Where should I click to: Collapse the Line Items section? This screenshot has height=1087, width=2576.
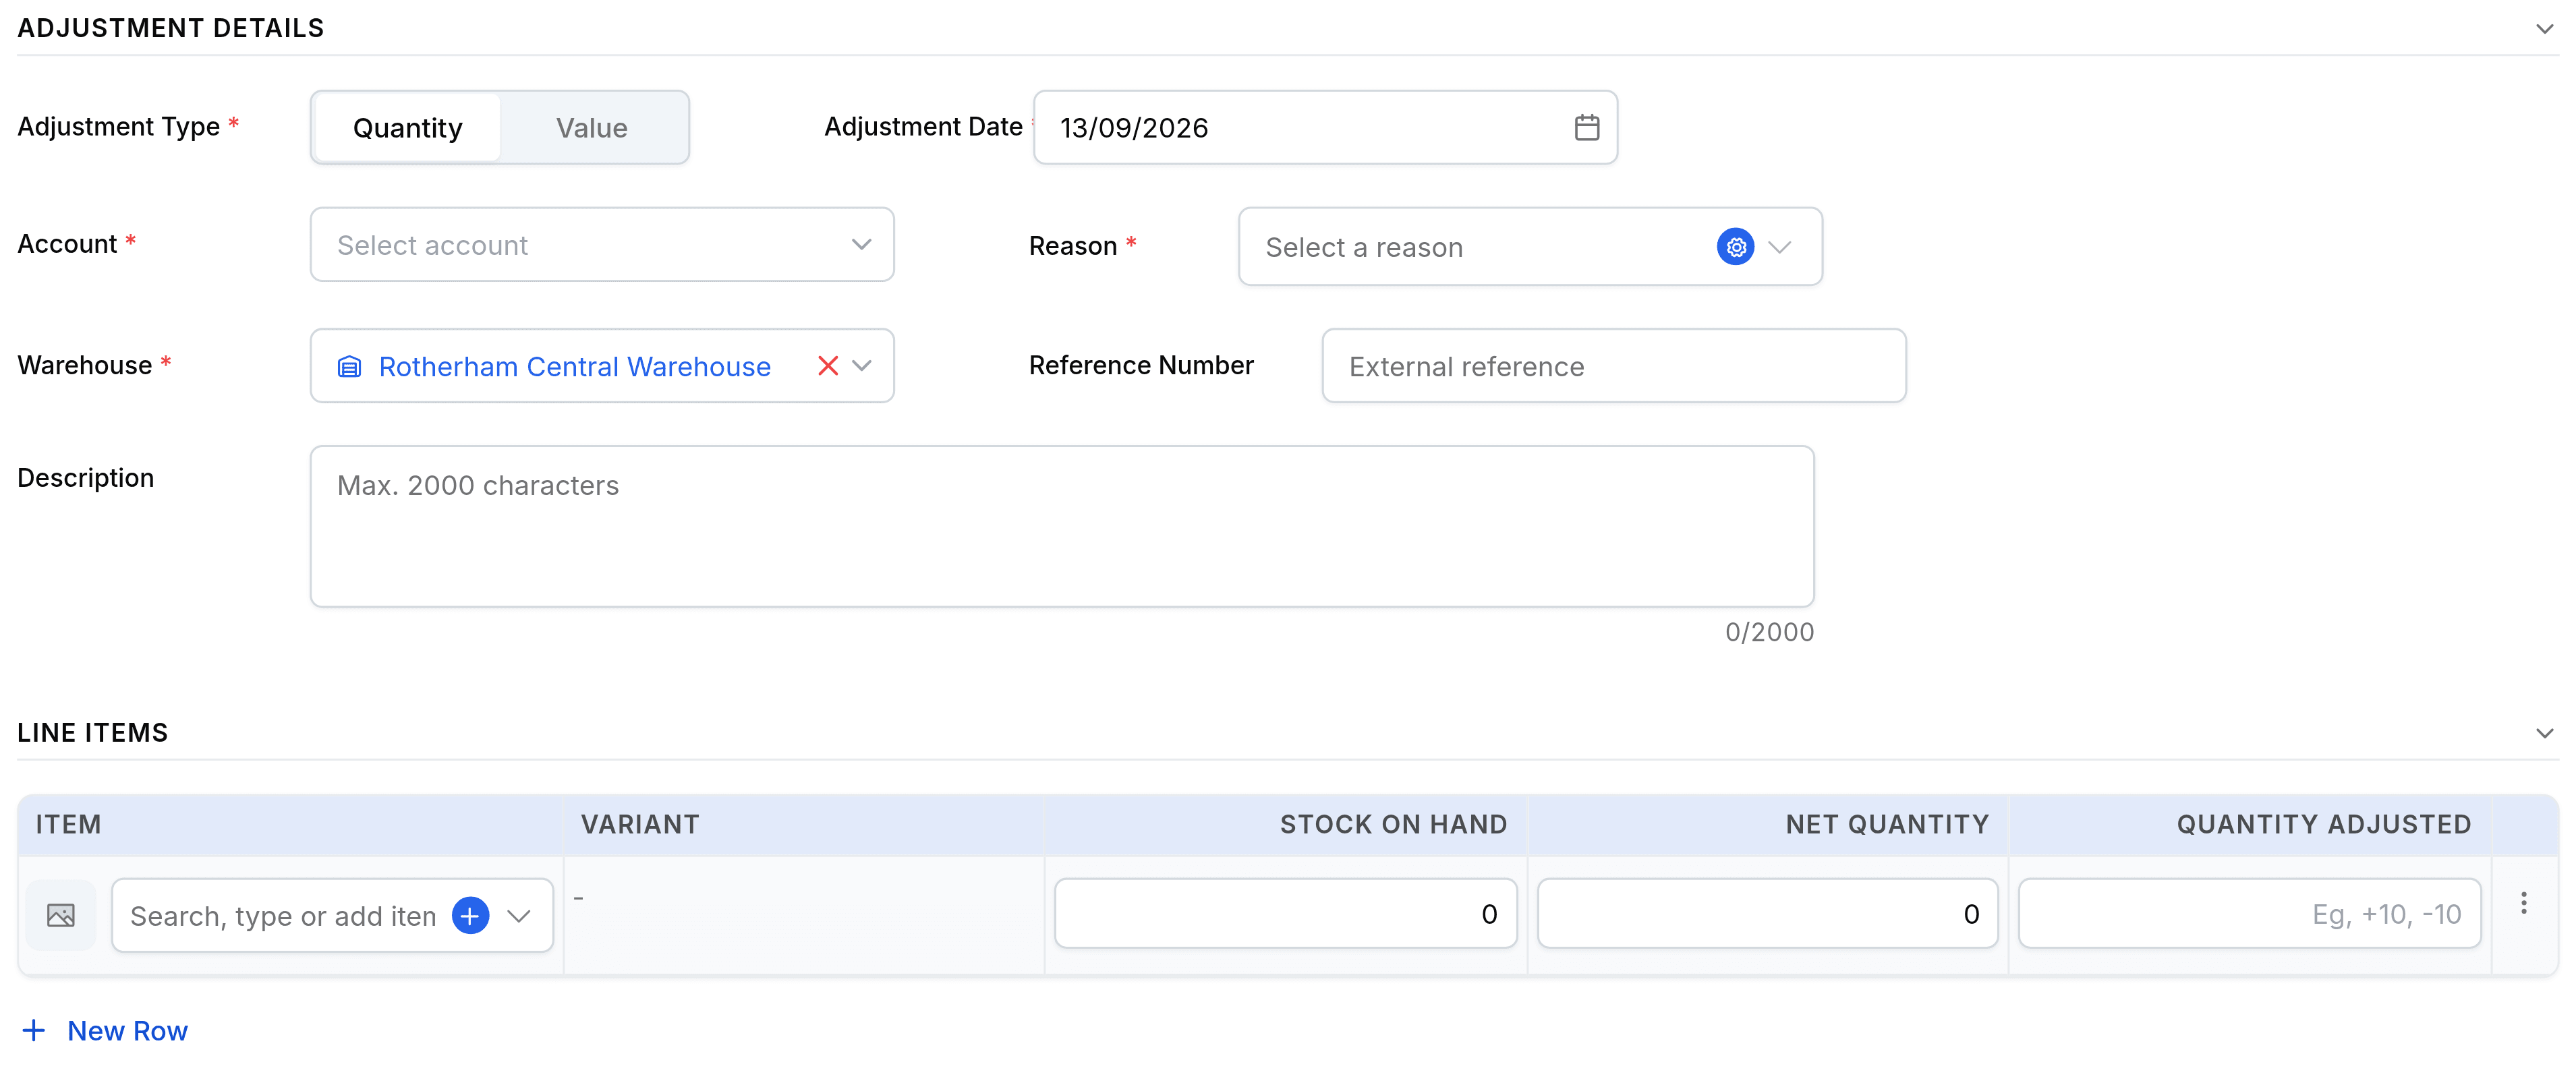[x=2544, y=733]
